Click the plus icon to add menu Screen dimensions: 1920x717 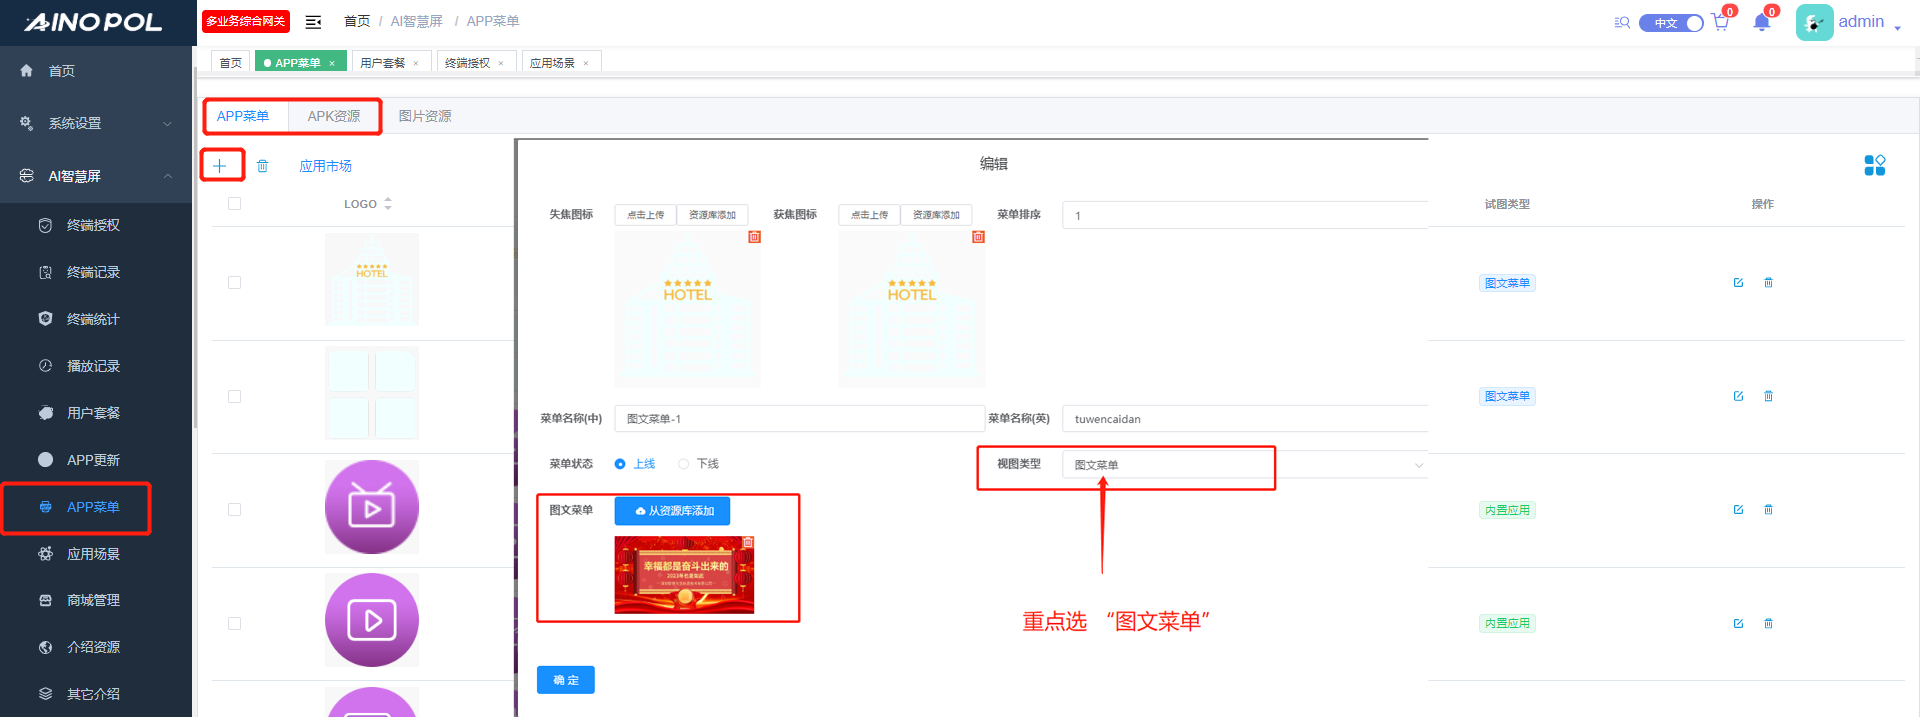(220, 166)
